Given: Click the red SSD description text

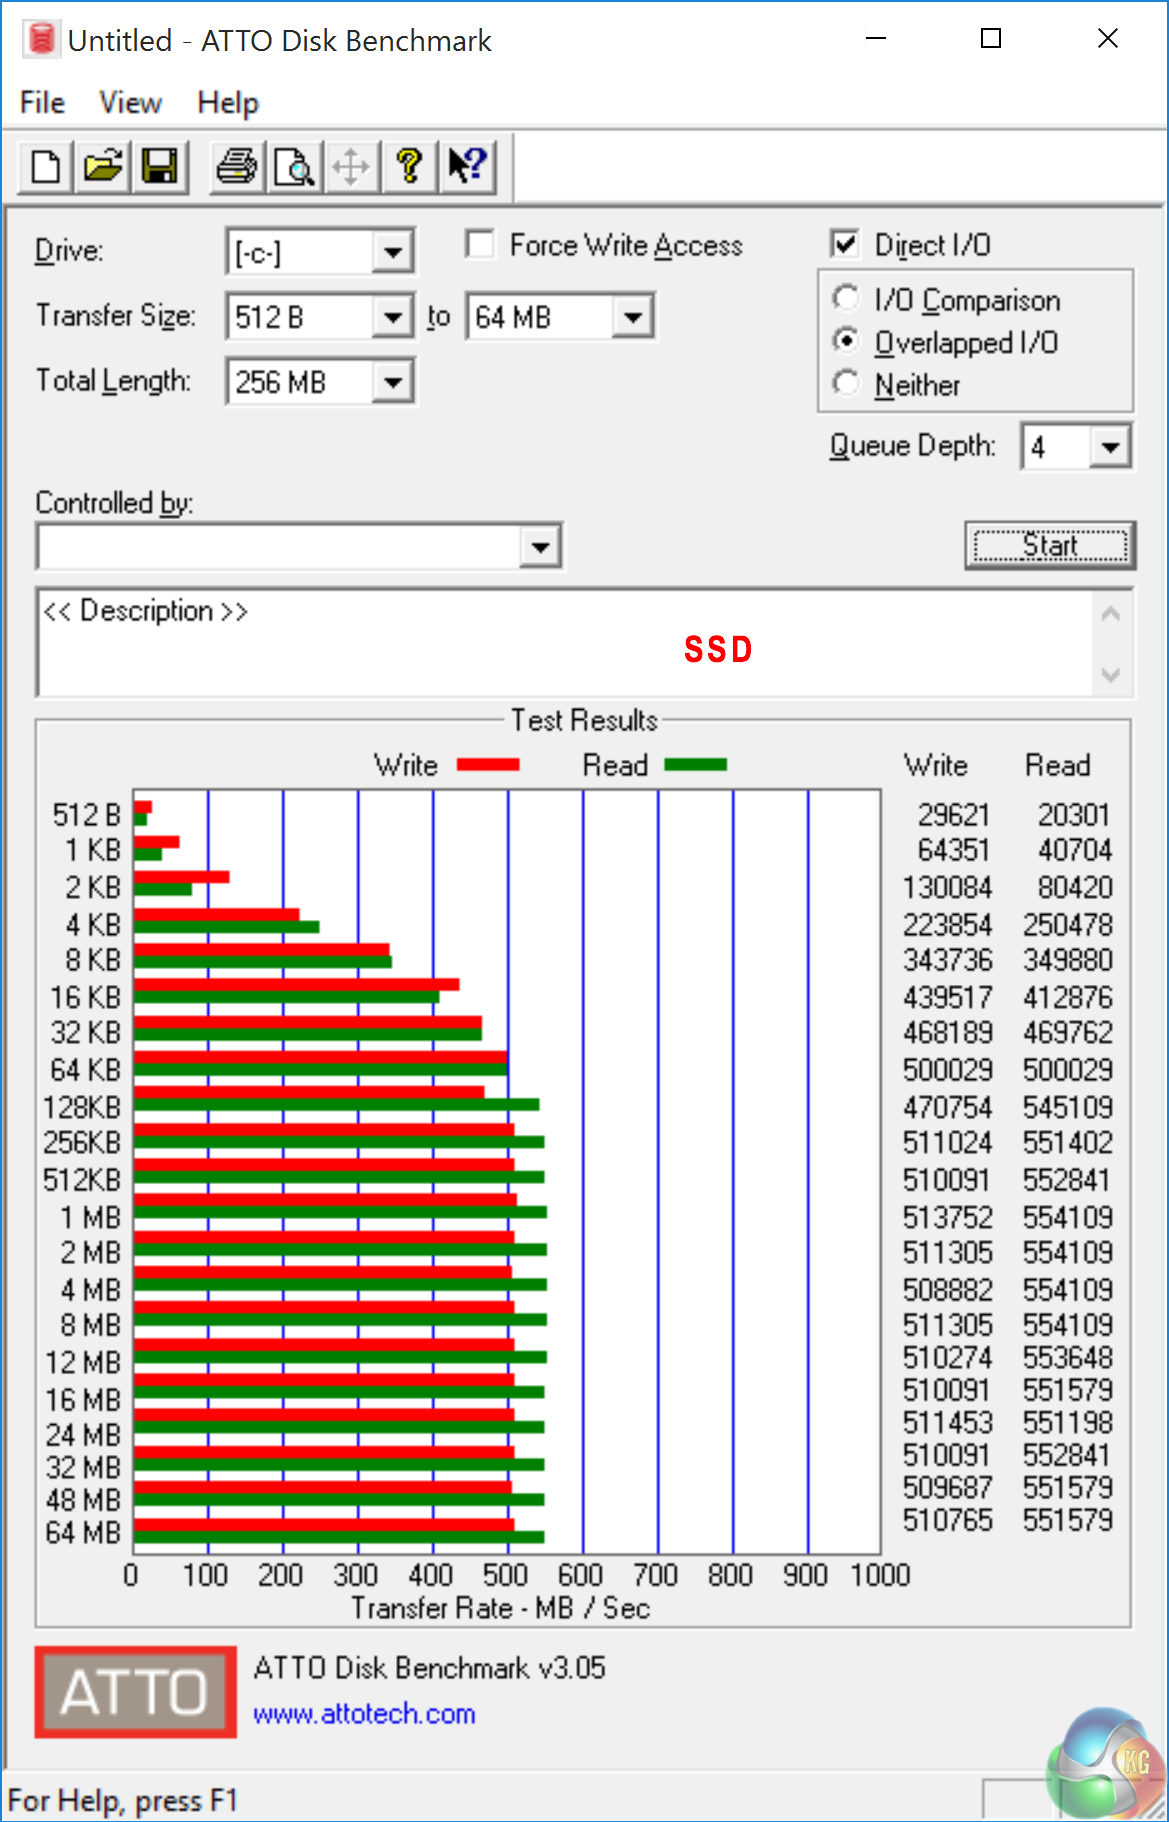Looking at the screenshot, I should (718, 649).
